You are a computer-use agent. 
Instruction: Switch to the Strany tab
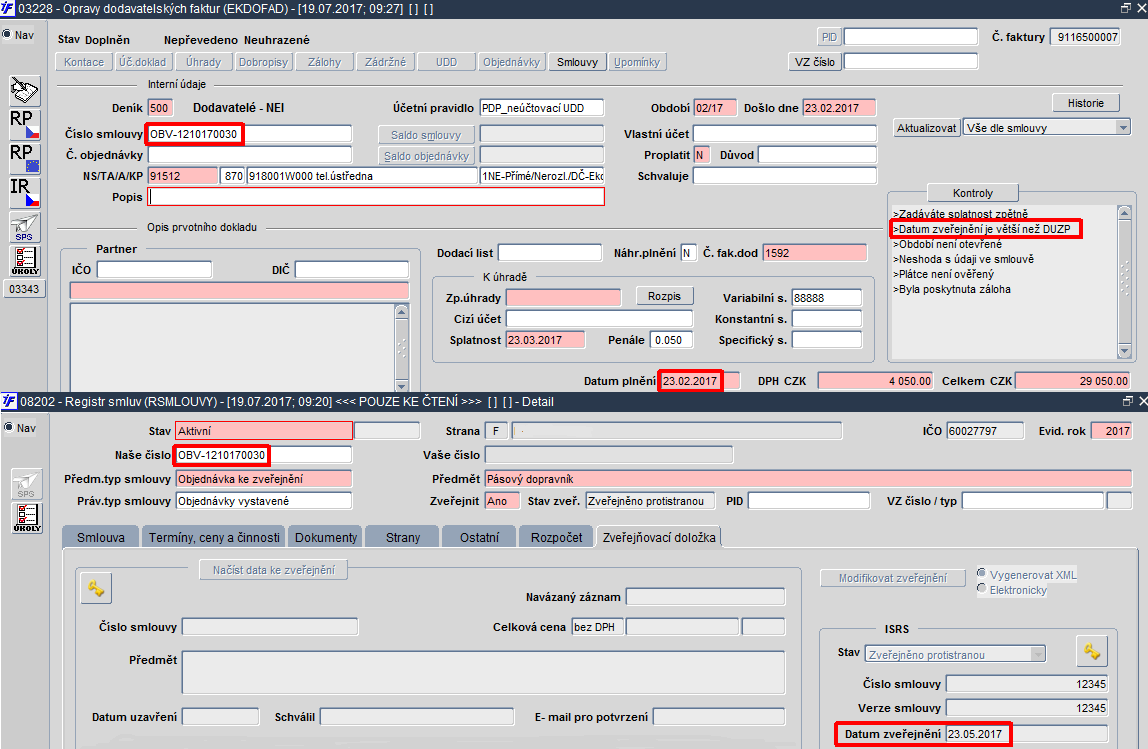coord(403,537)
